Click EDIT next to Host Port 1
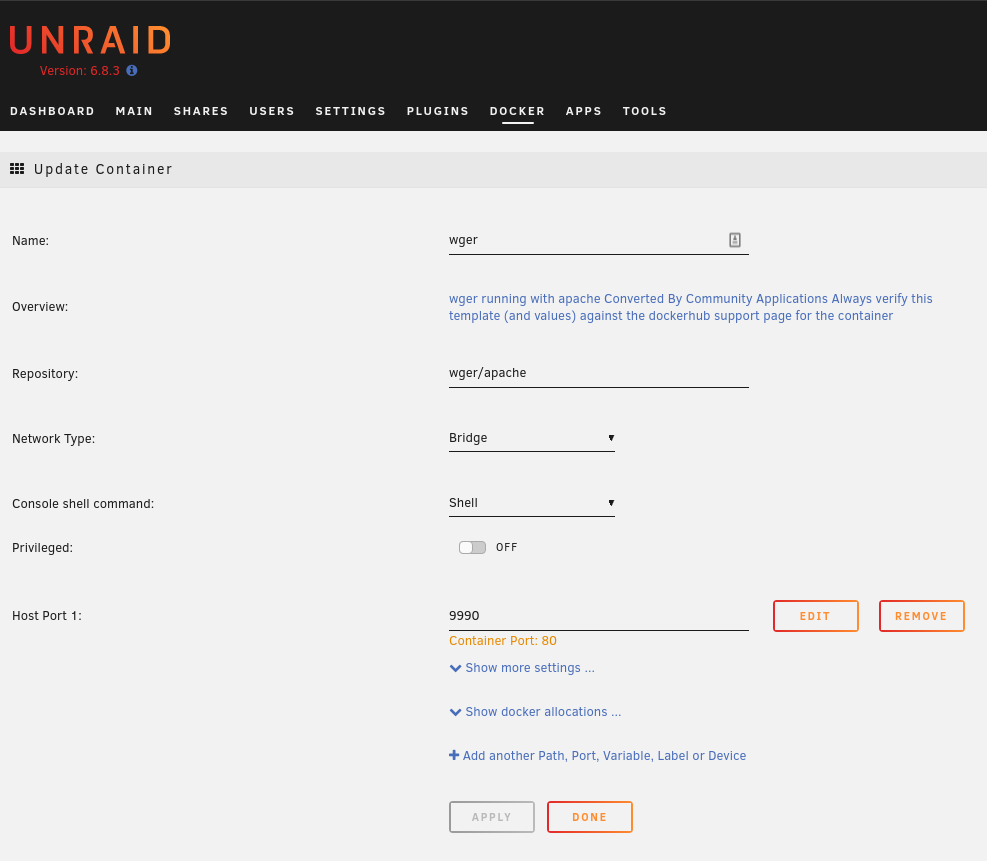 pos(815,615)
